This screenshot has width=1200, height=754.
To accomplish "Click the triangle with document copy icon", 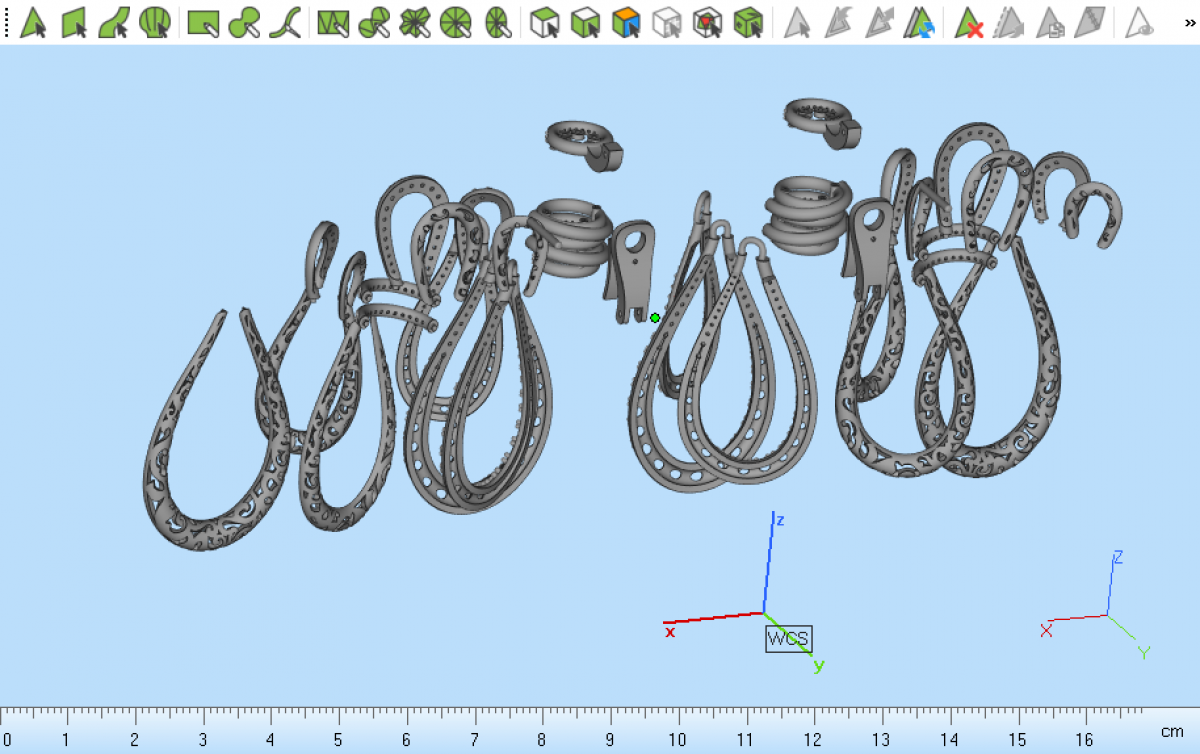I will click(x=1050, y=22).
